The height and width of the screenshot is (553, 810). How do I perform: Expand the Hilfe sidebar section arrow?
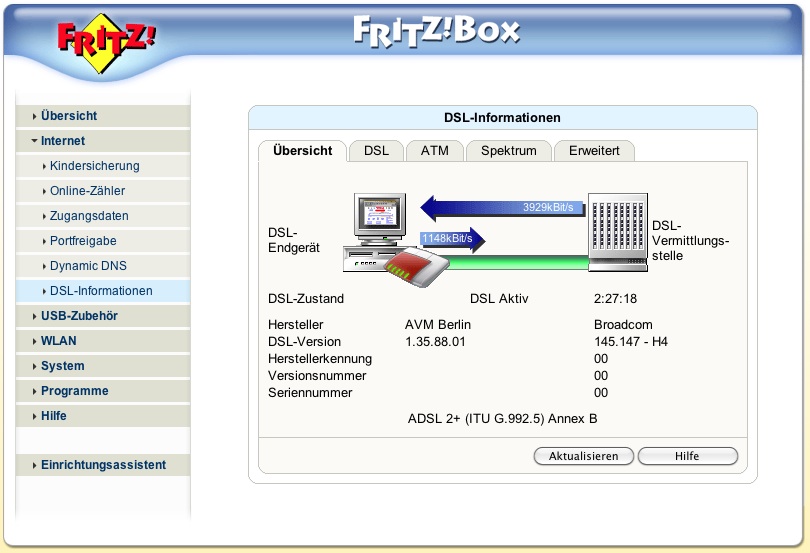click(35, 416)
